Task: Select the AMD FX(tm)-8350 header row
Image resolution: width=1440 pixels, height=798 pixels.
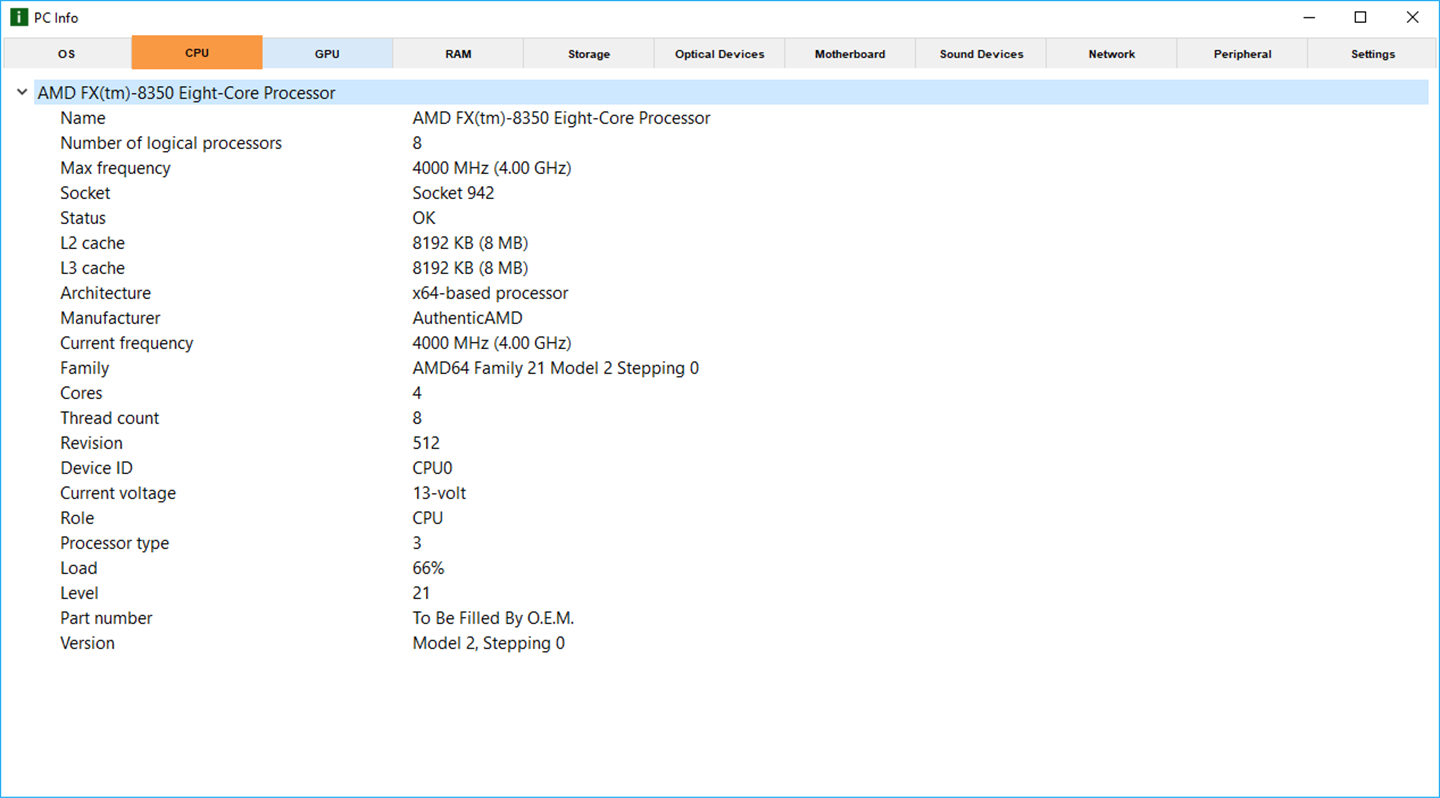Action: 731,93
